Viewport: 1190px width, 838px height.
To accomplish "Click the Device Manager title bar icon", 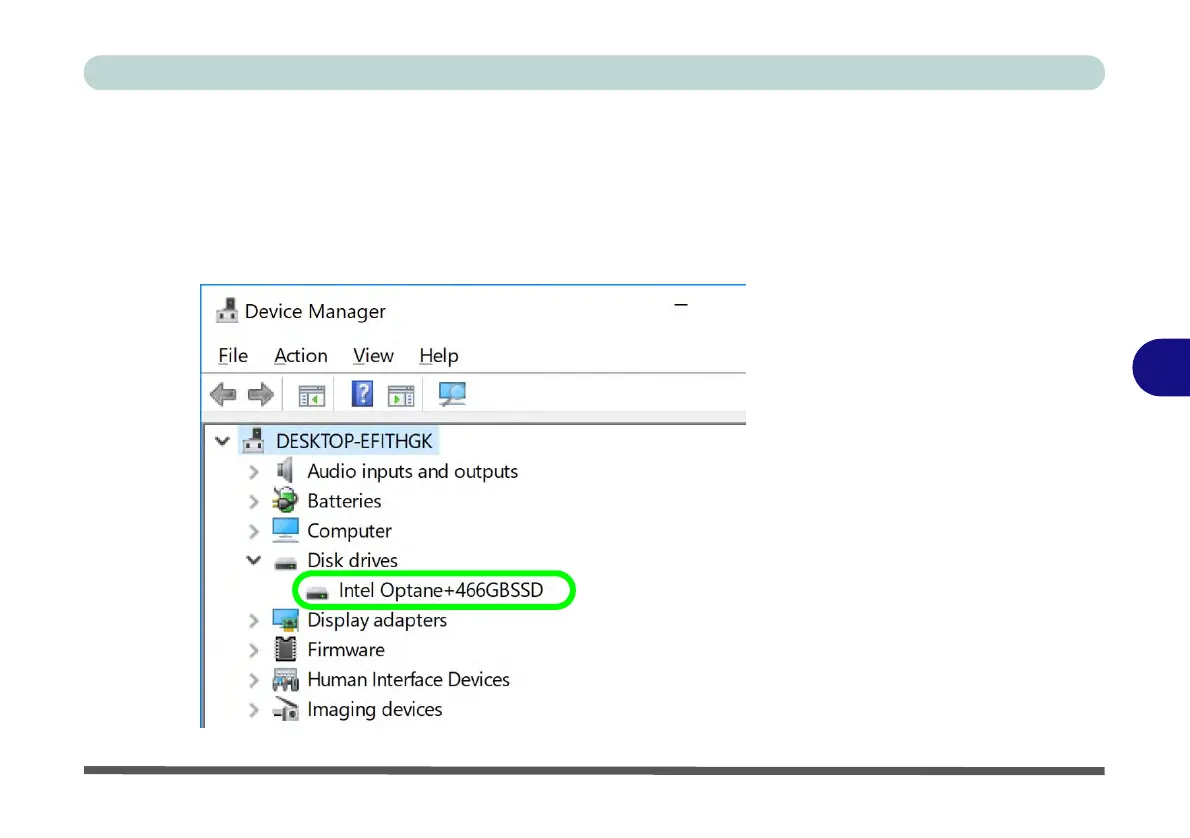I will 226,311.
